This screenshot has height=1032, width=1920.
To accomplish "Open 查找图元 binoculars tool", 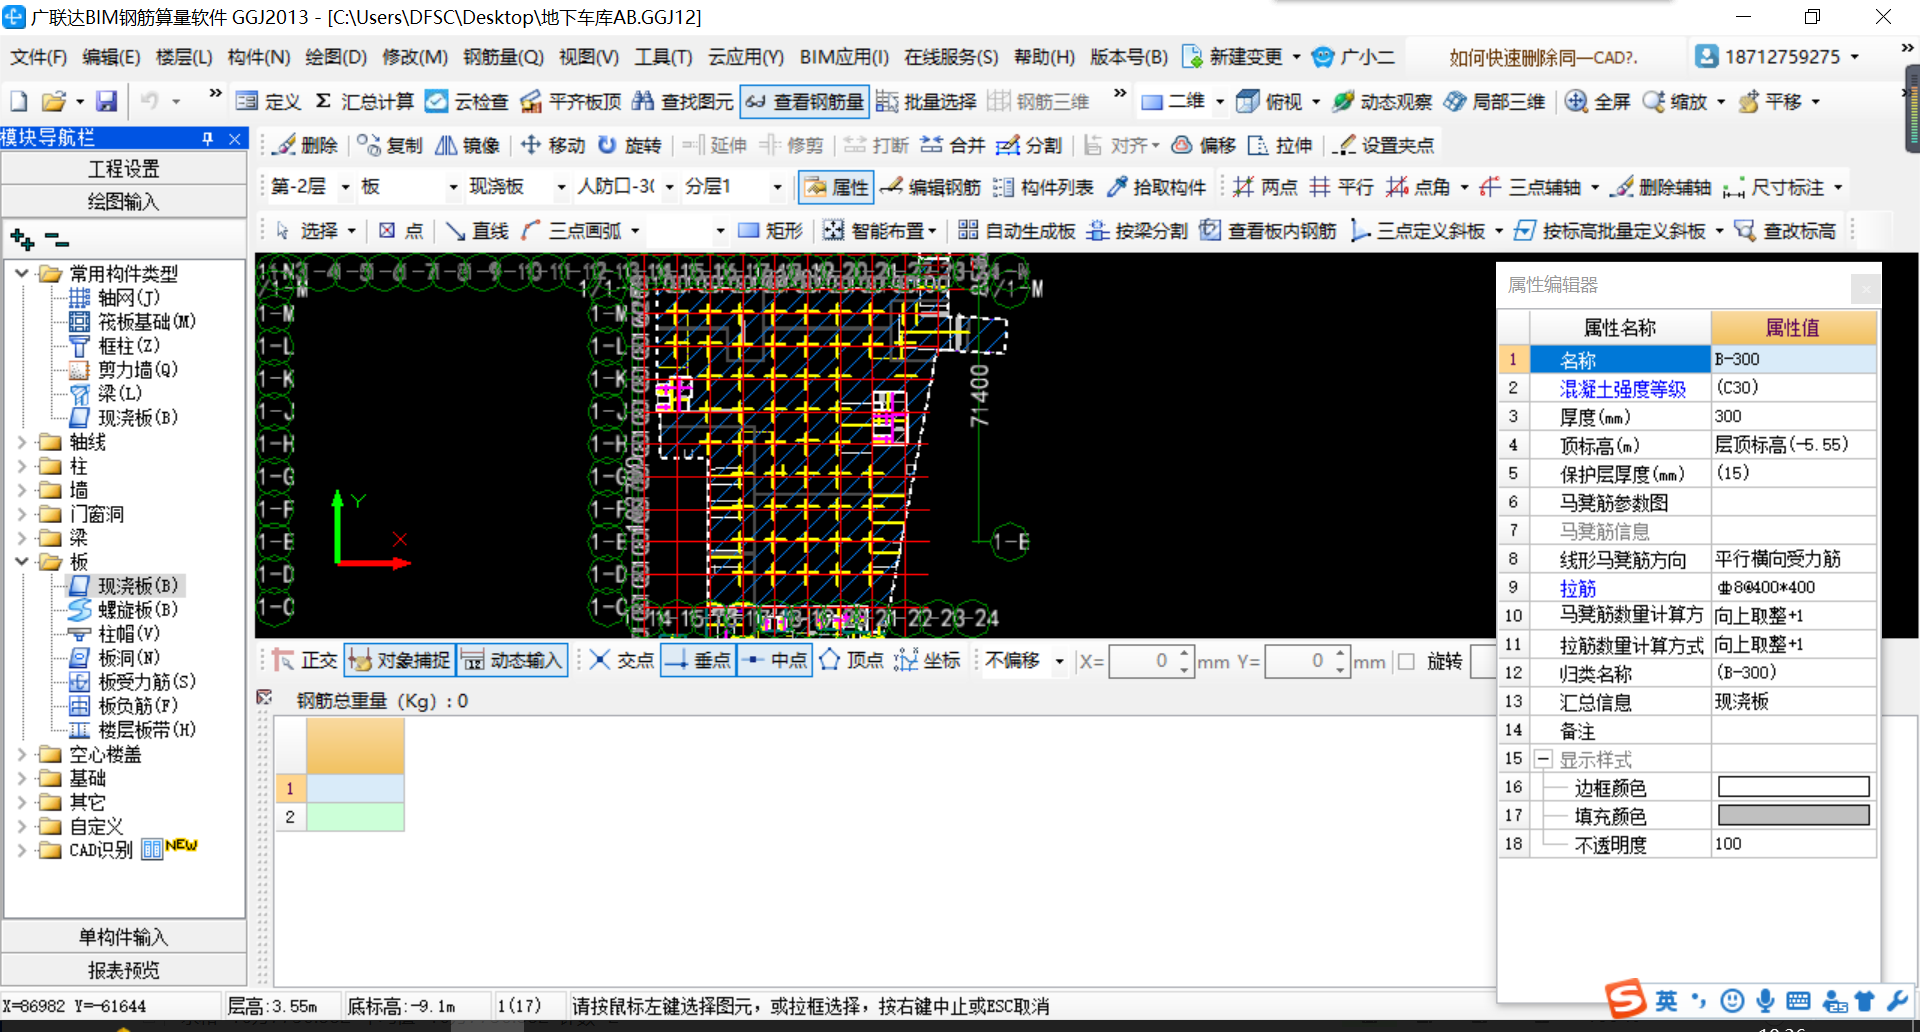I will (683, 101).
